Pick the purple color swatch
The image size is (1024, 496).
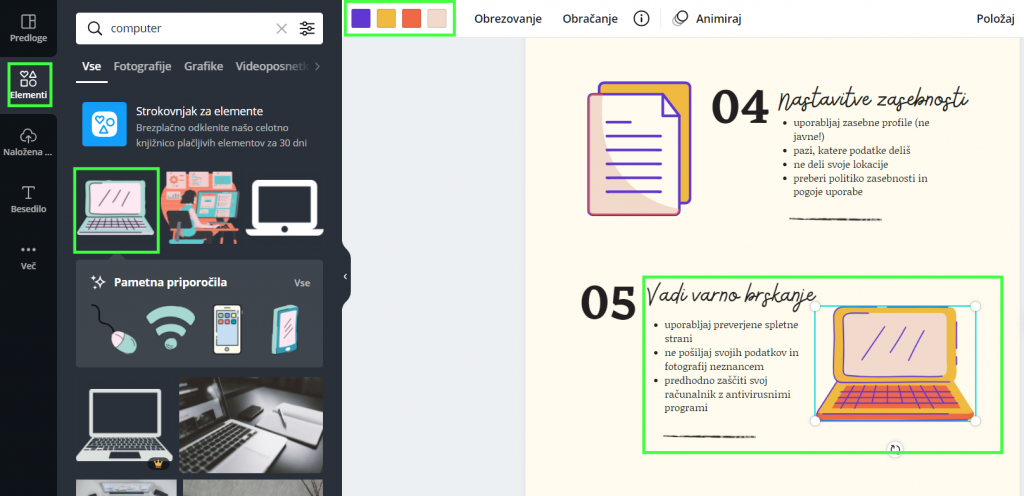pyautogui.click(x=360, y=18)
